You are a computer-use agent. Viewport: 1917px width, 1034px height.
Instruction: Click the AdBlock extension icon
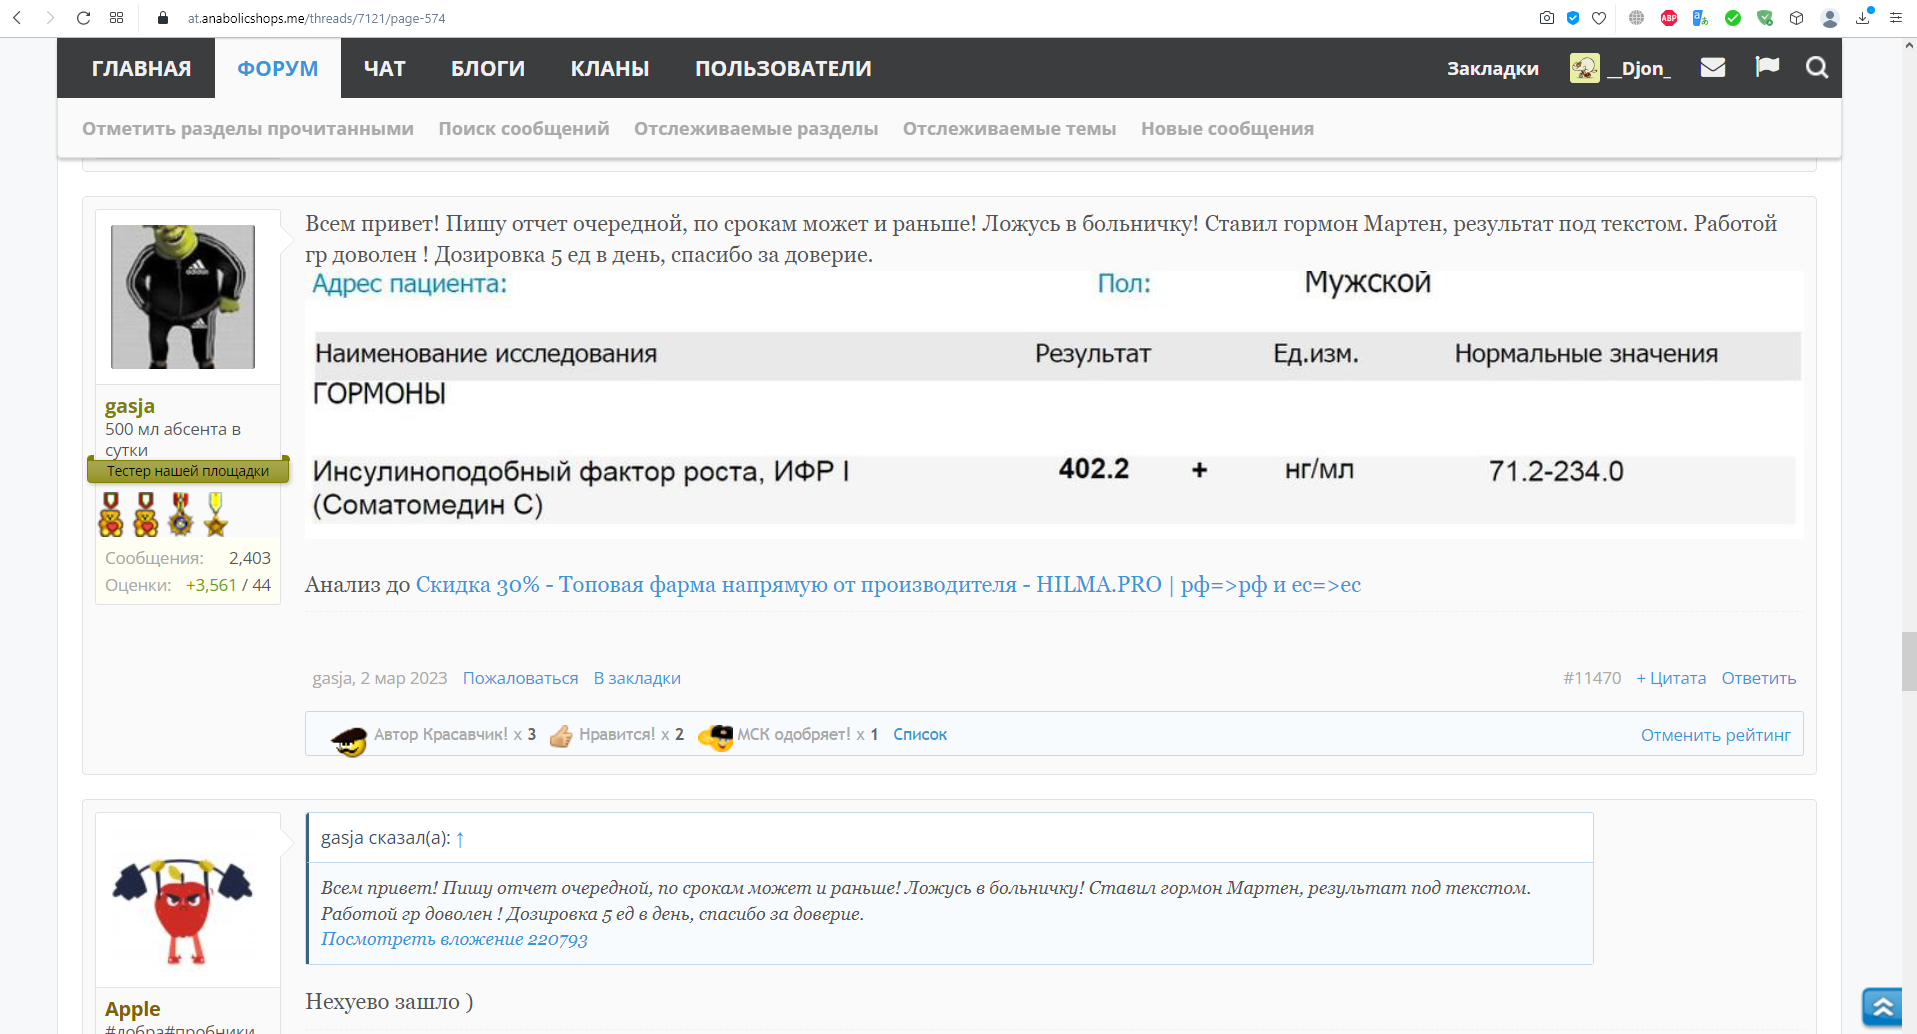[x=1668, y=18]
